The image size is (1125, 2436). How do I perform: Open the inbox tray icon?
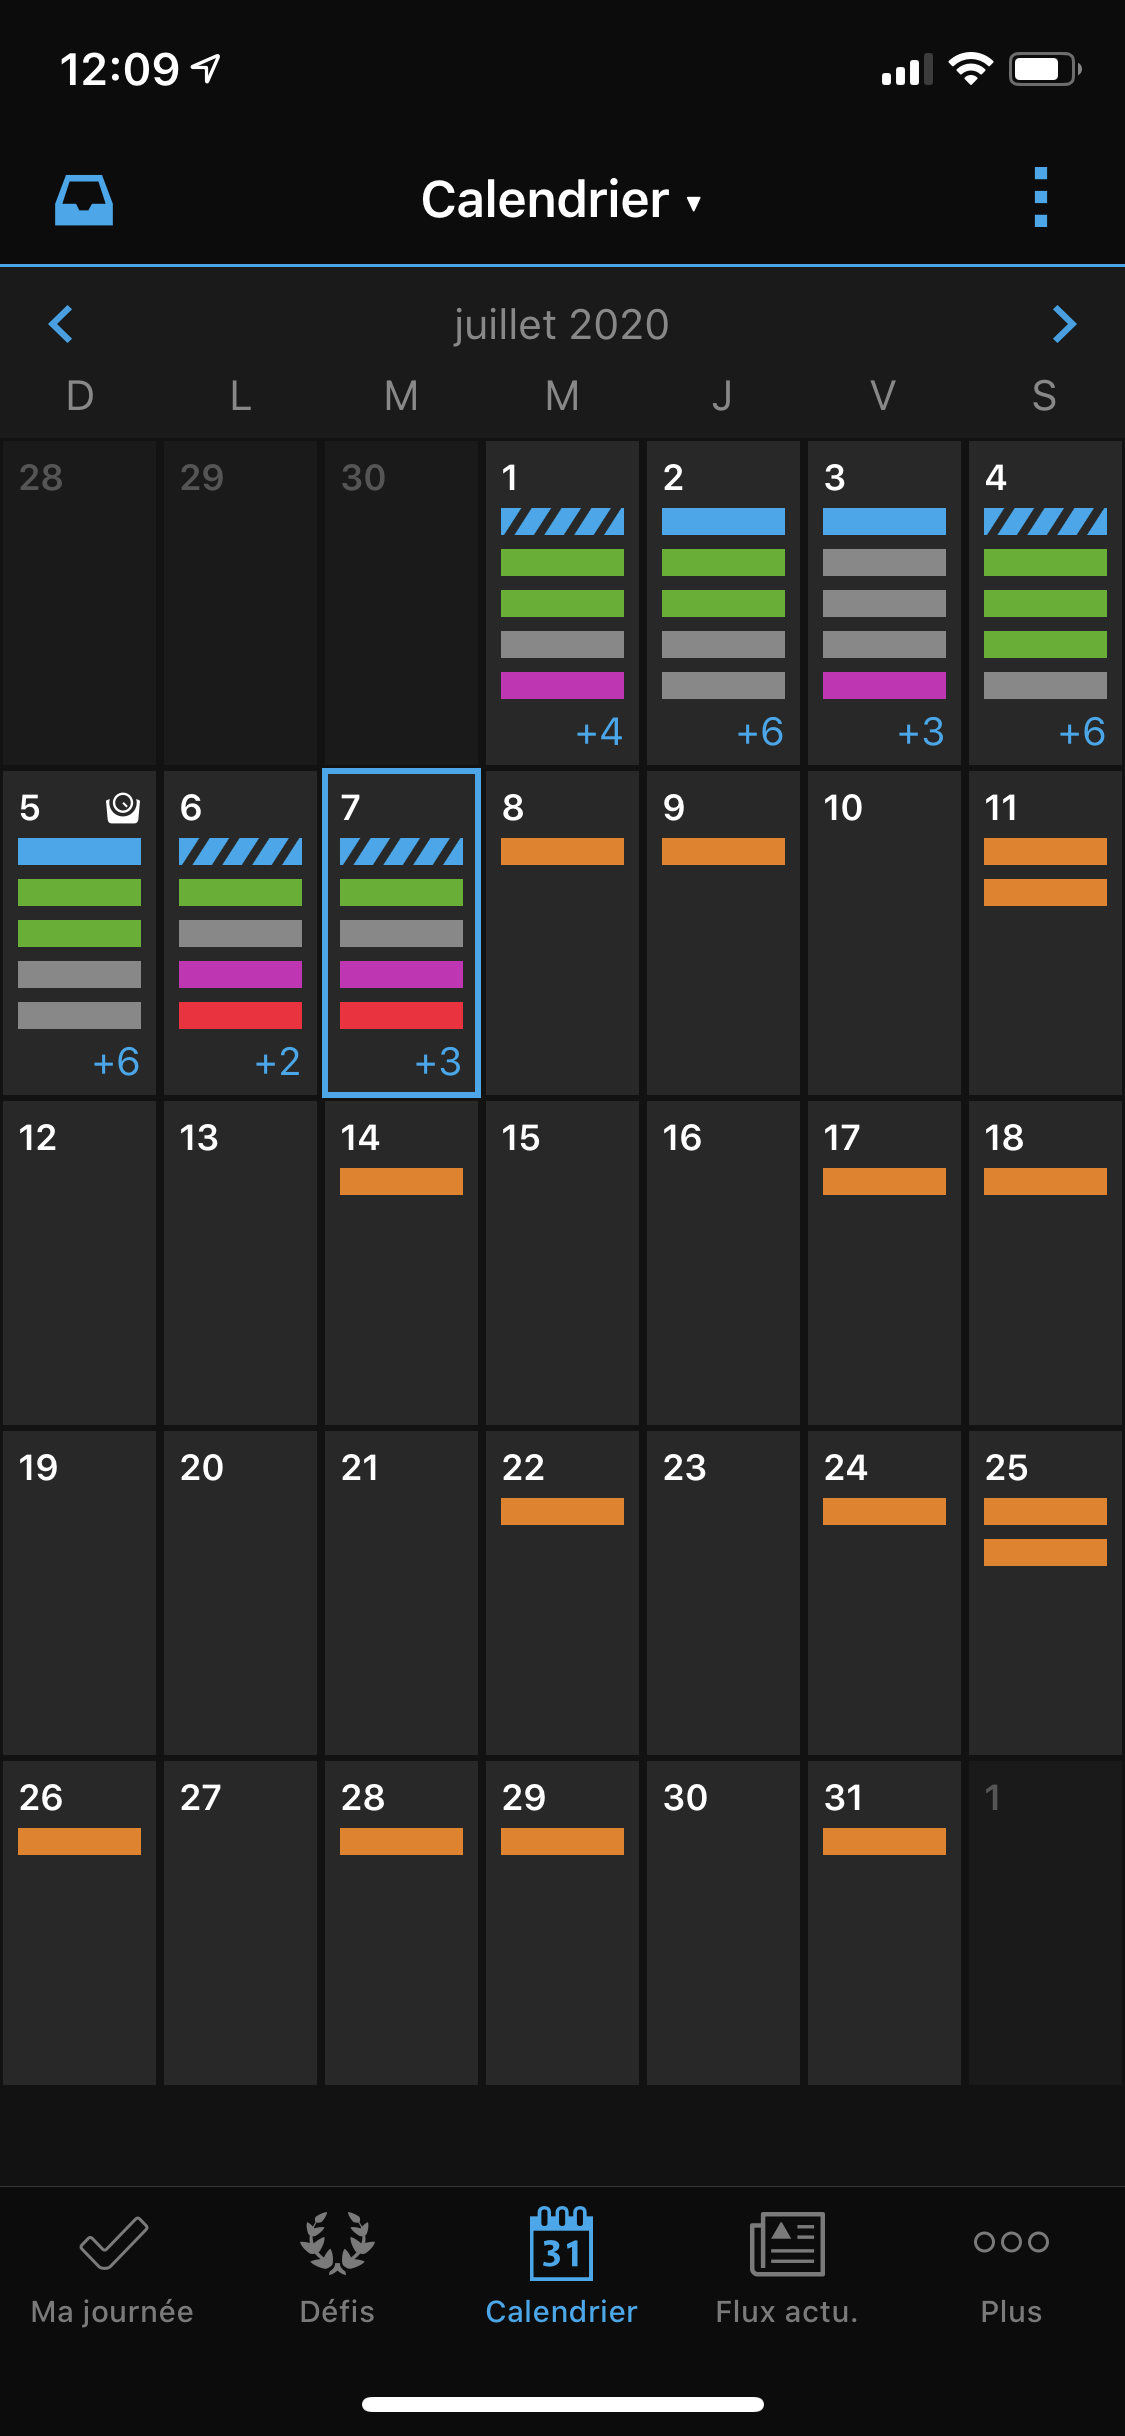coord(83,200)
